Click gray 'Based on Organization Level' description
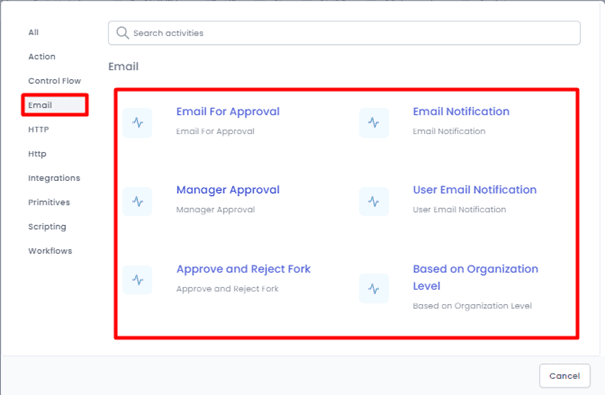Screen dimensions: 605x395 (472, 306)
